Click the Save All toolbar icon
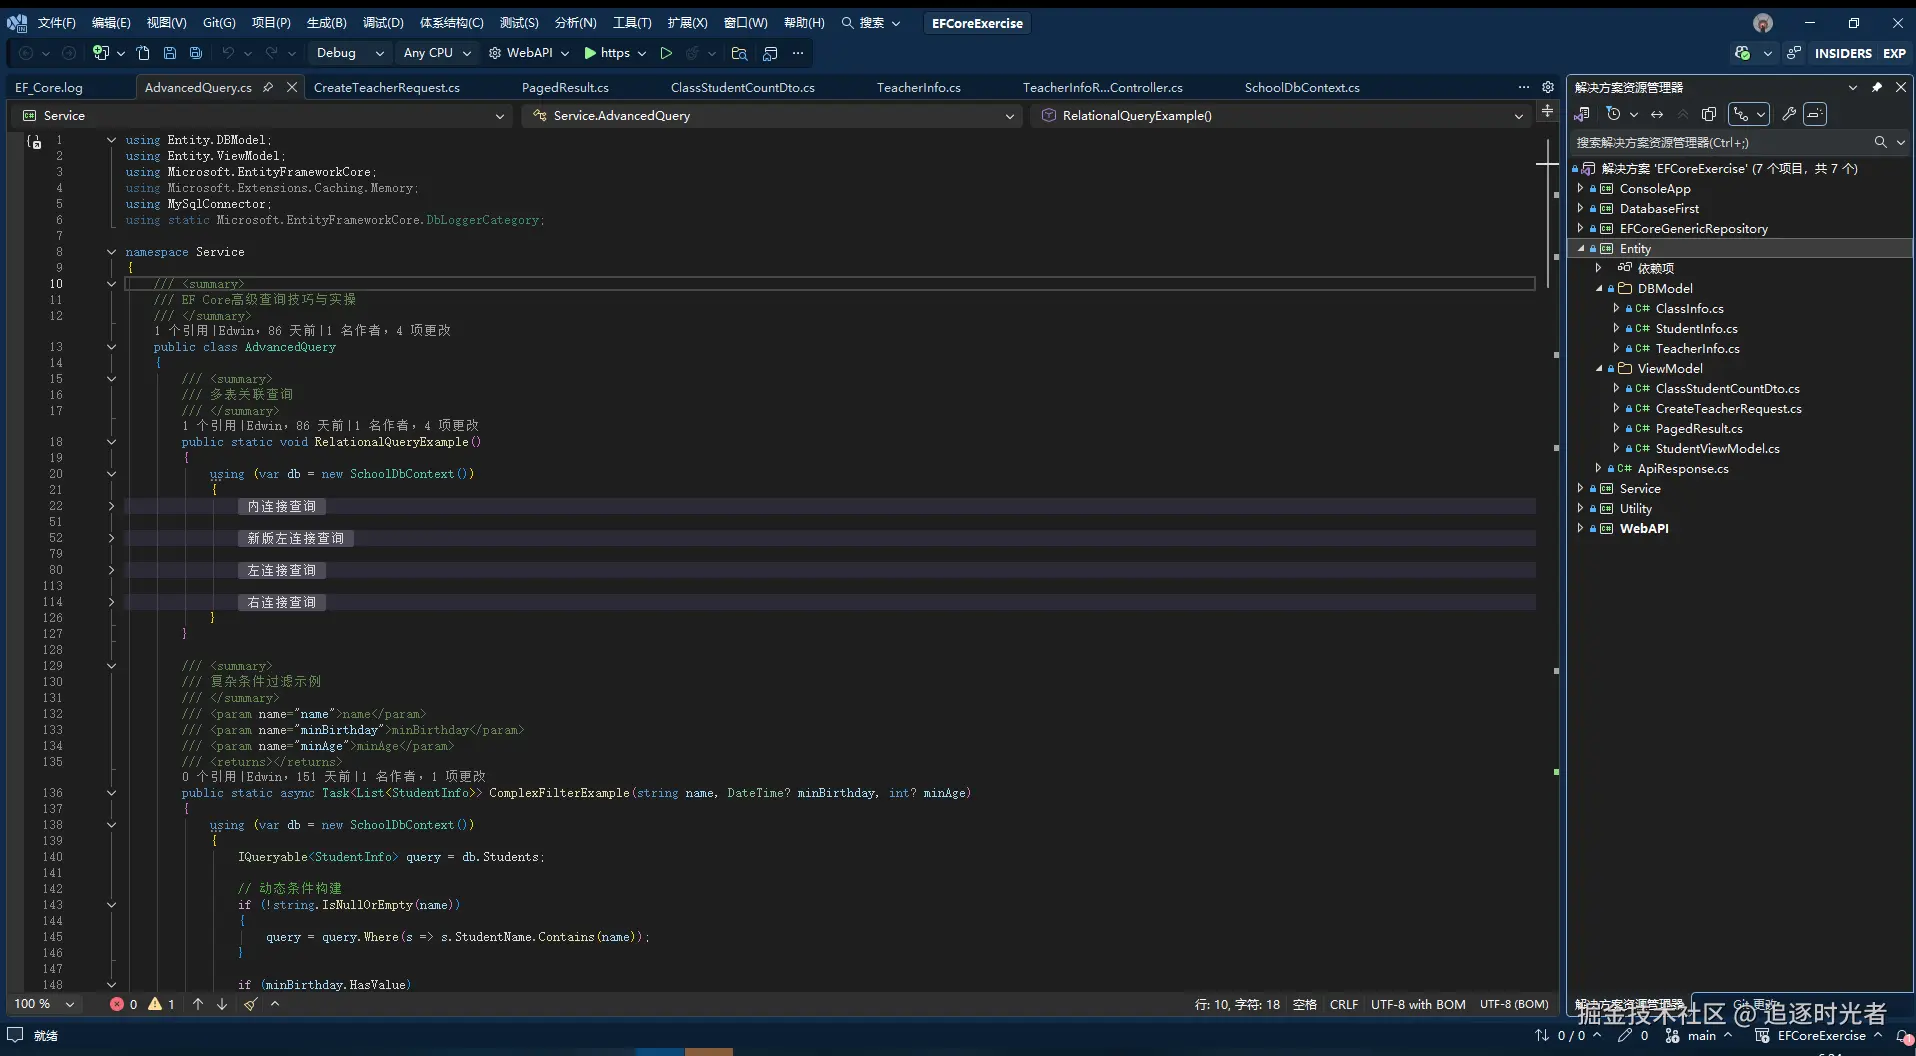 (x=196, y=53)
